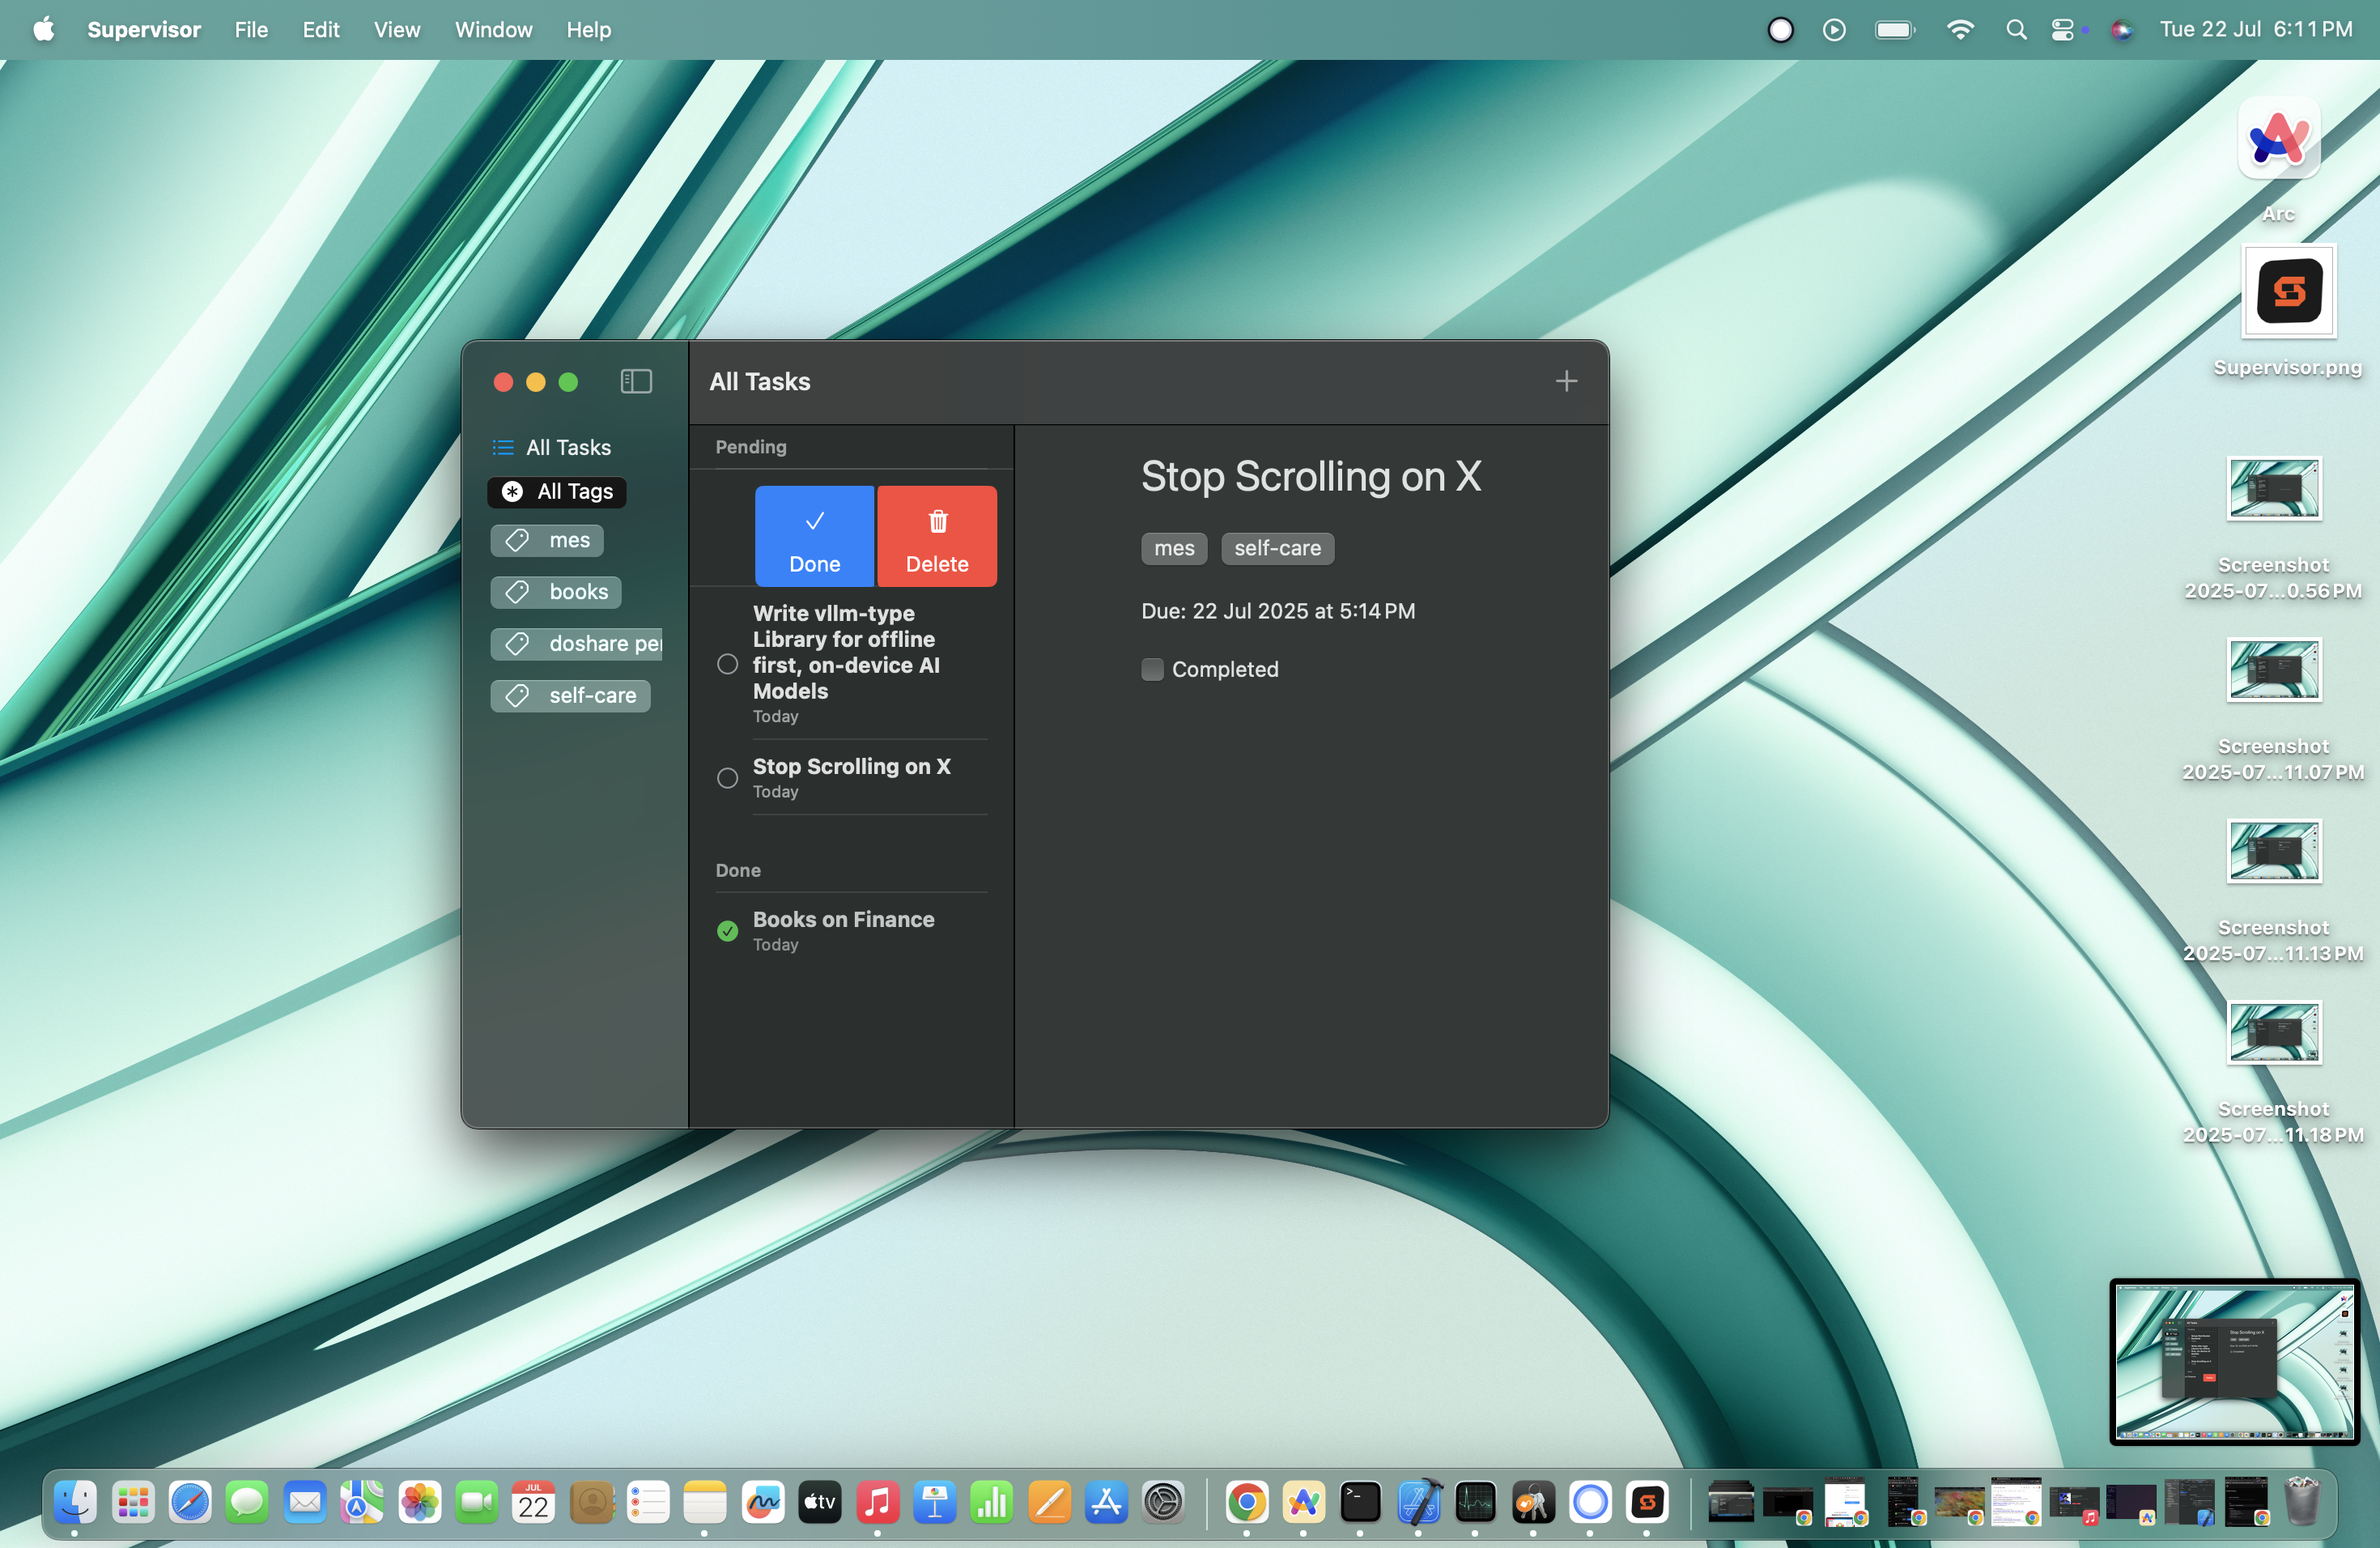This screenshot has height=1548, width=2380.
Task: Open the View menu
Action: [x=397, y=29]
